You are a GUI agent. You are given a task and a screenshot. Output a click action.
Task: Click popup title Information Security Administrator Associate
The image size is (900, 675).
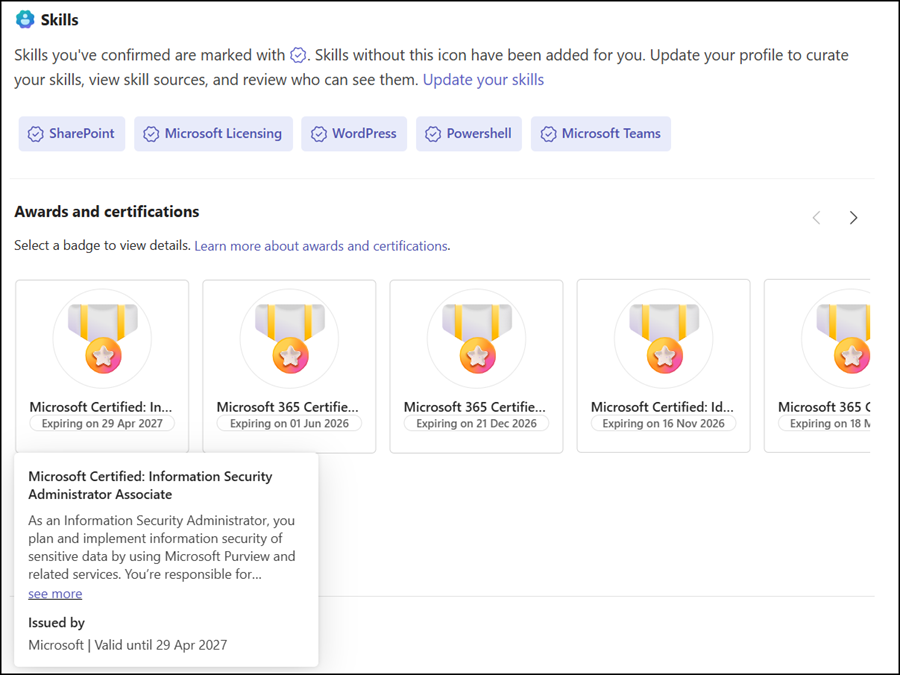coord(150,485)
